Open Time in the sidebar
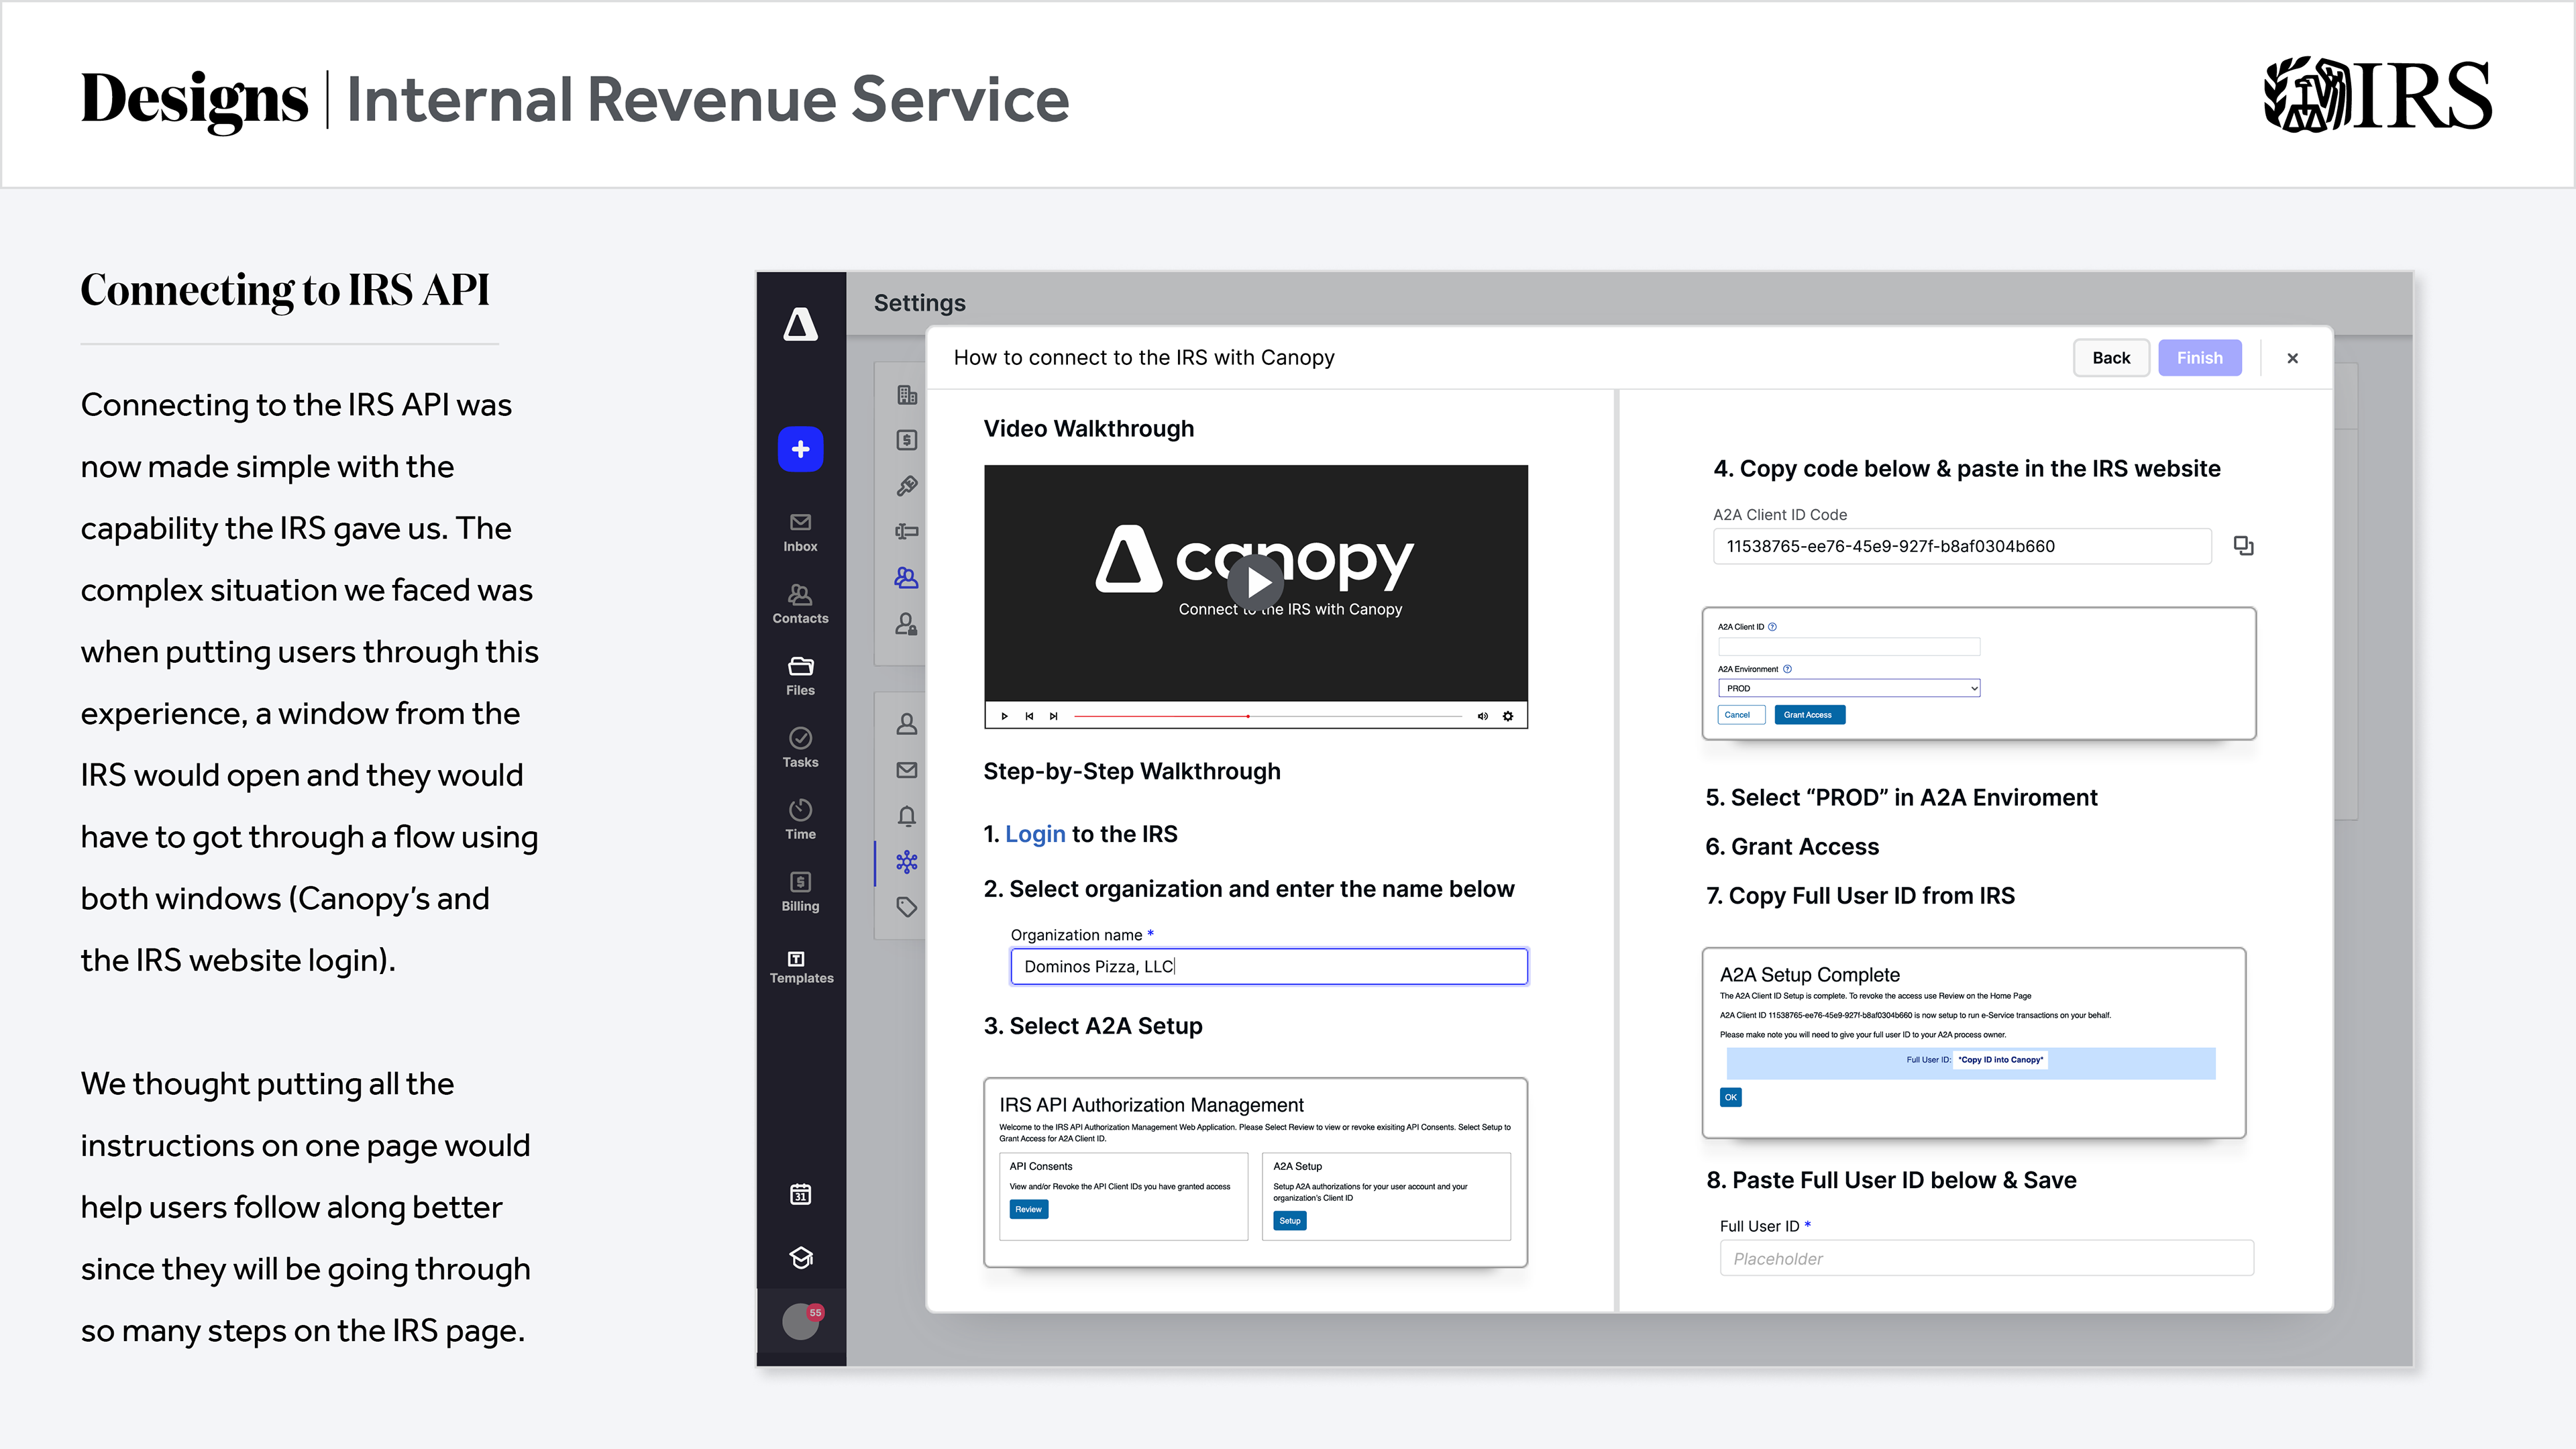 tap(800, 820)
